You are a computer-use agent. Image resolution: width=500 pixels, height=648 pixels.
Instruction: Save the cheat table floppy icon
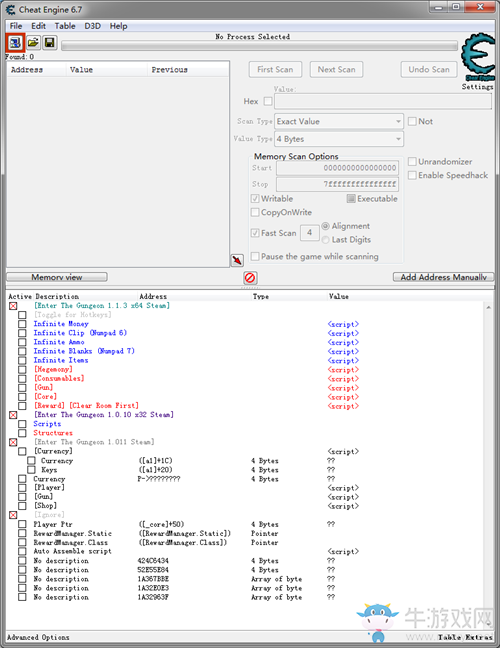50,43
